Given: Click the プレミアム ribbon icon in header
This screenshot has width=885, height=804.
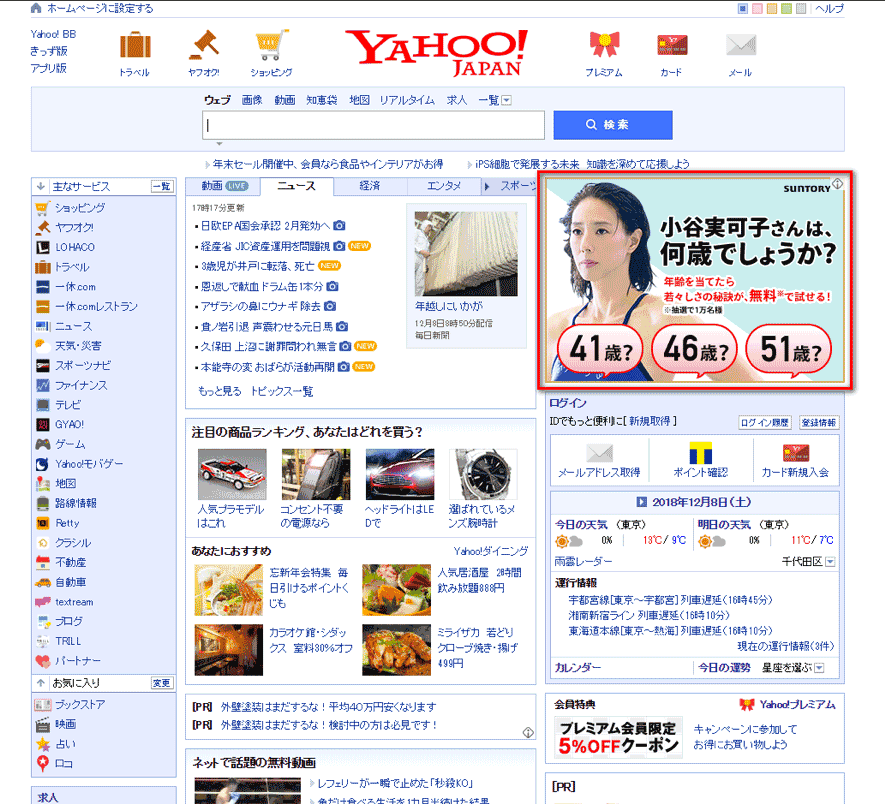Looking at the screenshot, I should coord(604,46).
